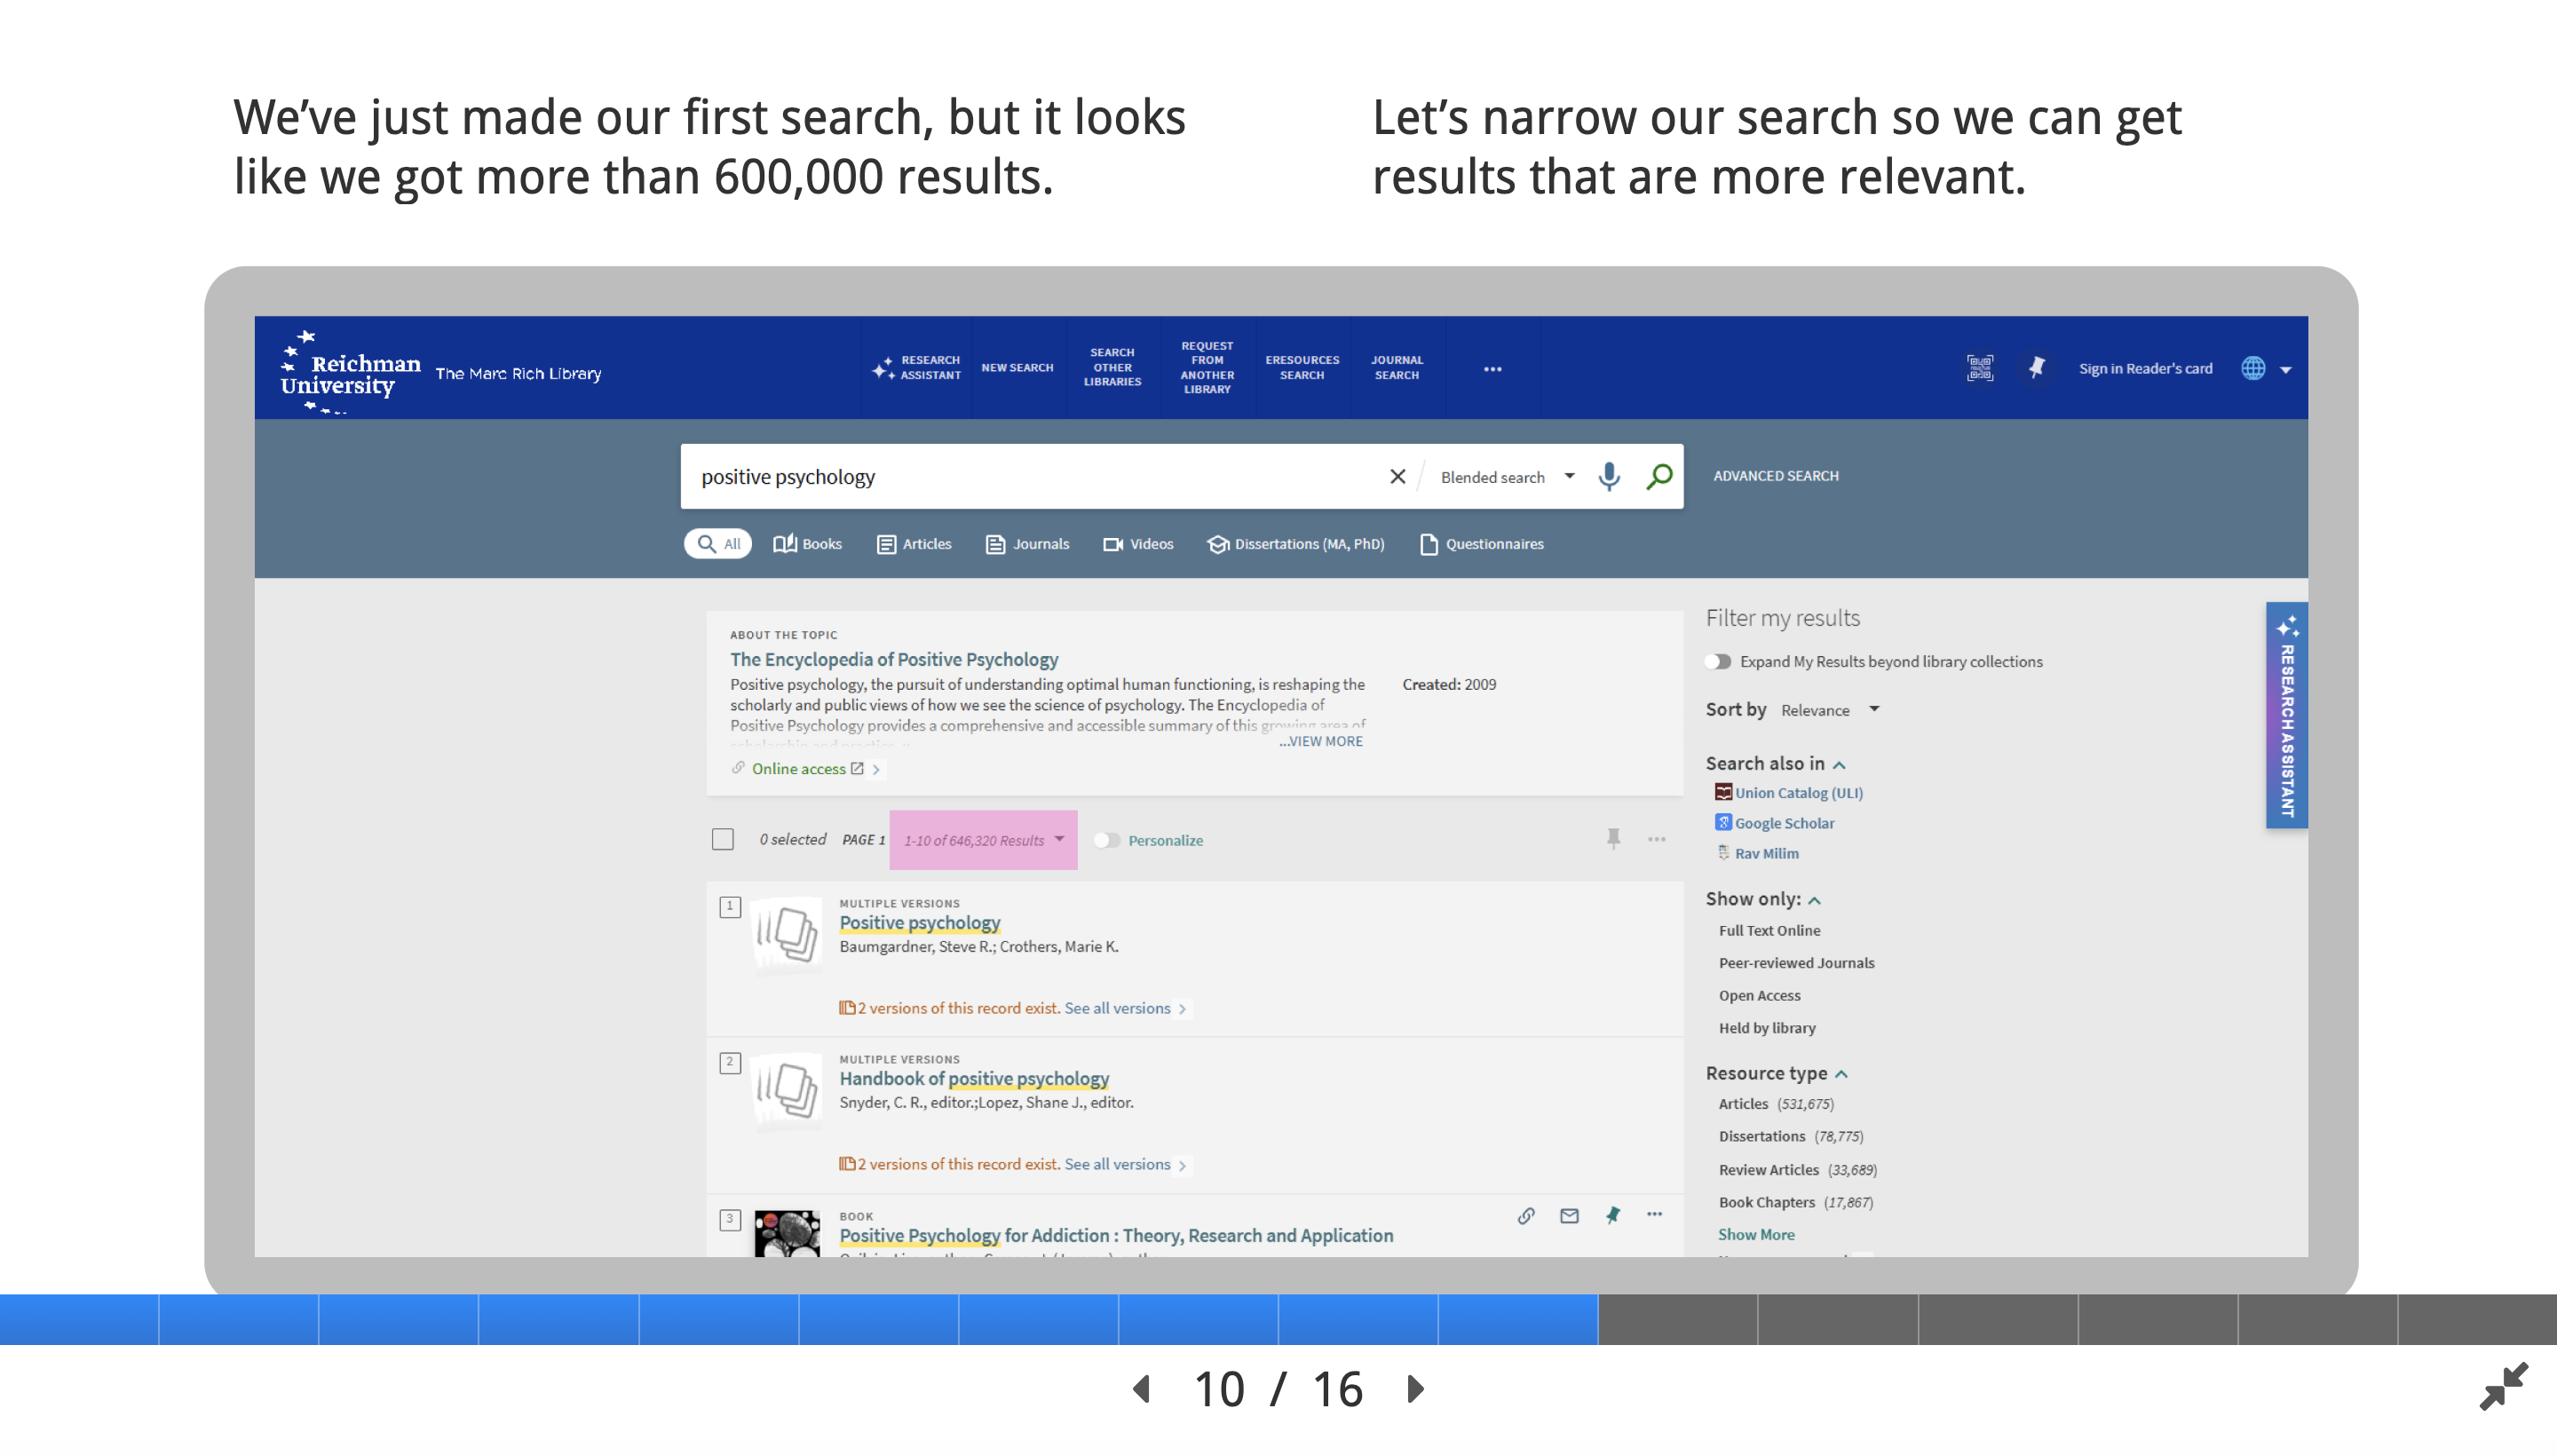The height and width of the screenshot is (1456, 2557).
Task: Open the Google Scholar link
Action: pyautogui.click(x=1784, y=823)
